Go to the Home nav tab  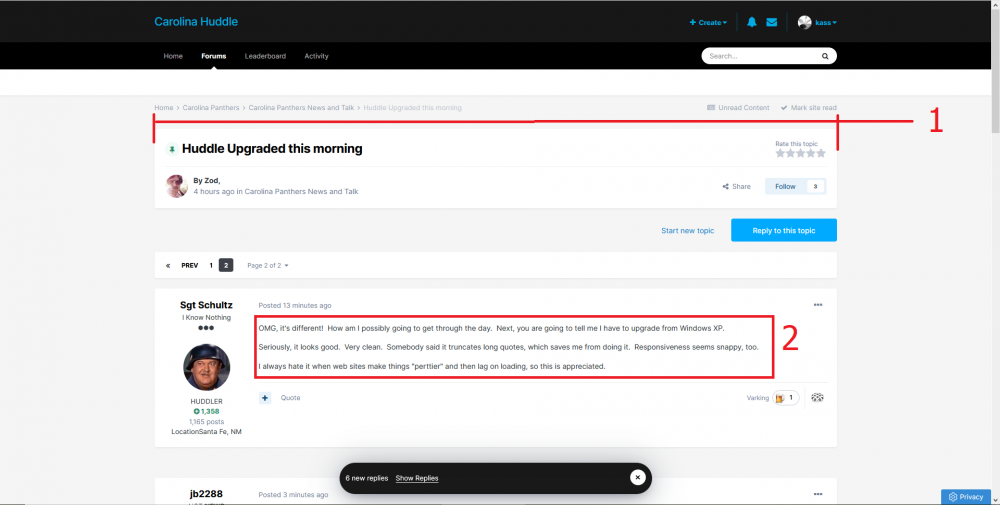click(173, 56)
